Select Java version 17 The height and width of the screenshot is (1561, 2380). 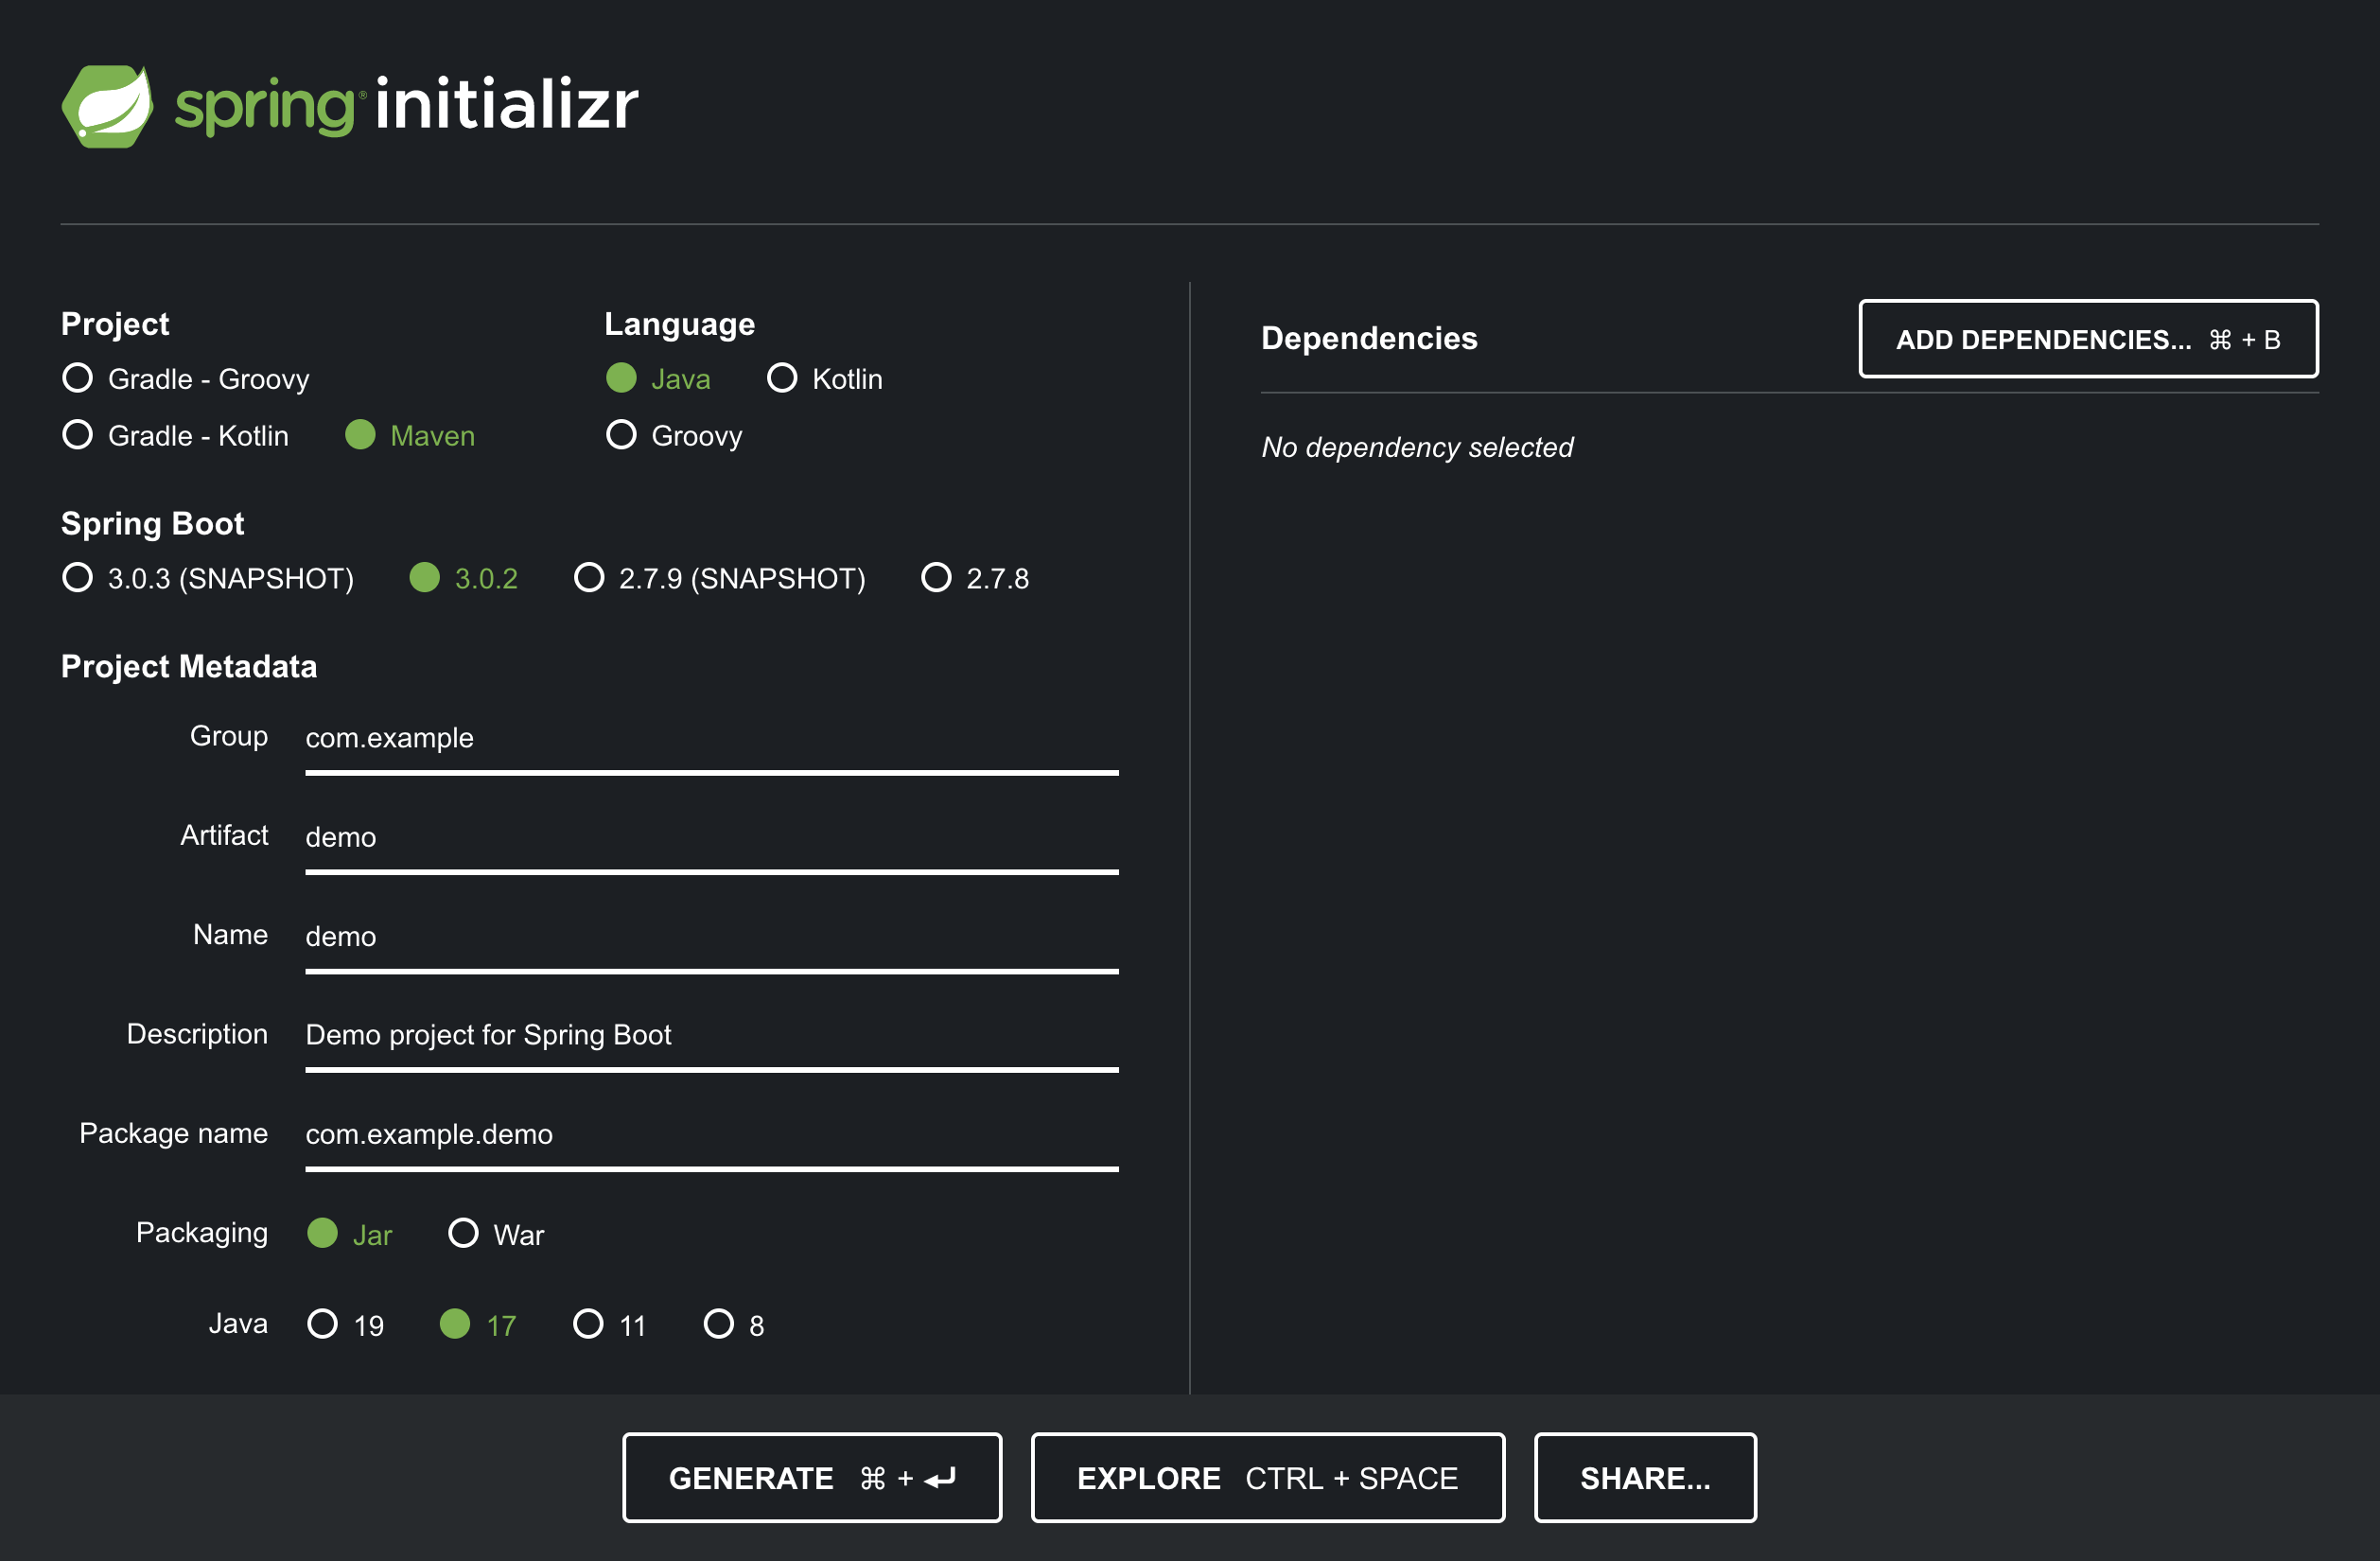coord(478,1324)
